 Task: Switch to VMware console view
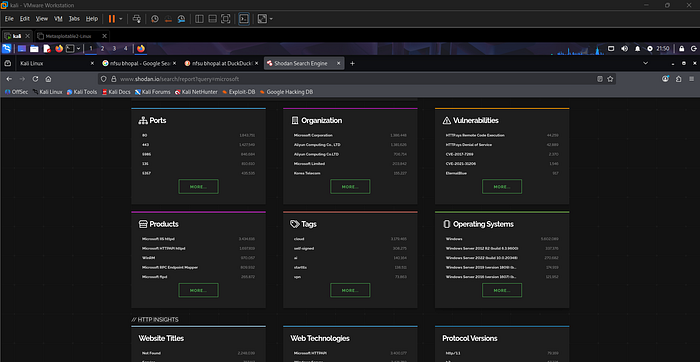tap(244, 19)
